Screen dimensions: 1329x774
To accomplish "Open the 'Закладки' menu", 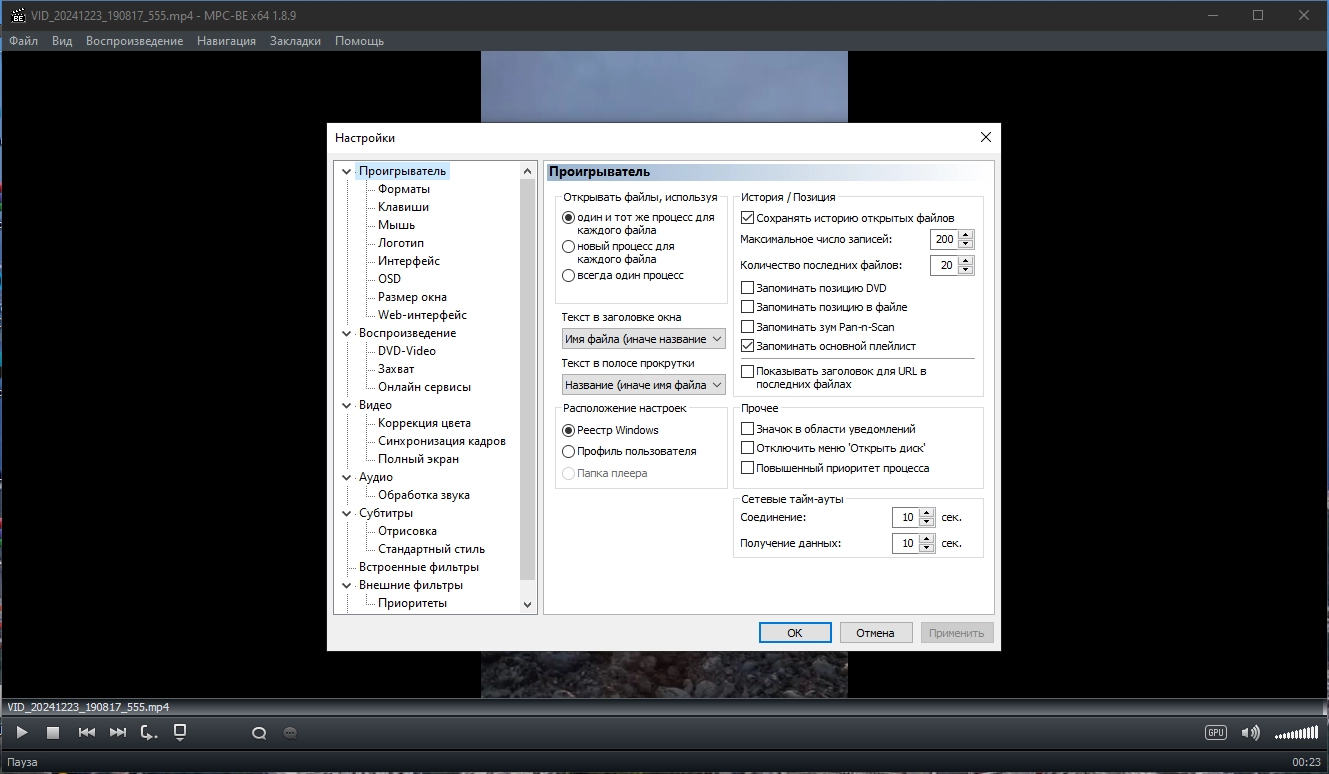I will click(x=295, y=41).
